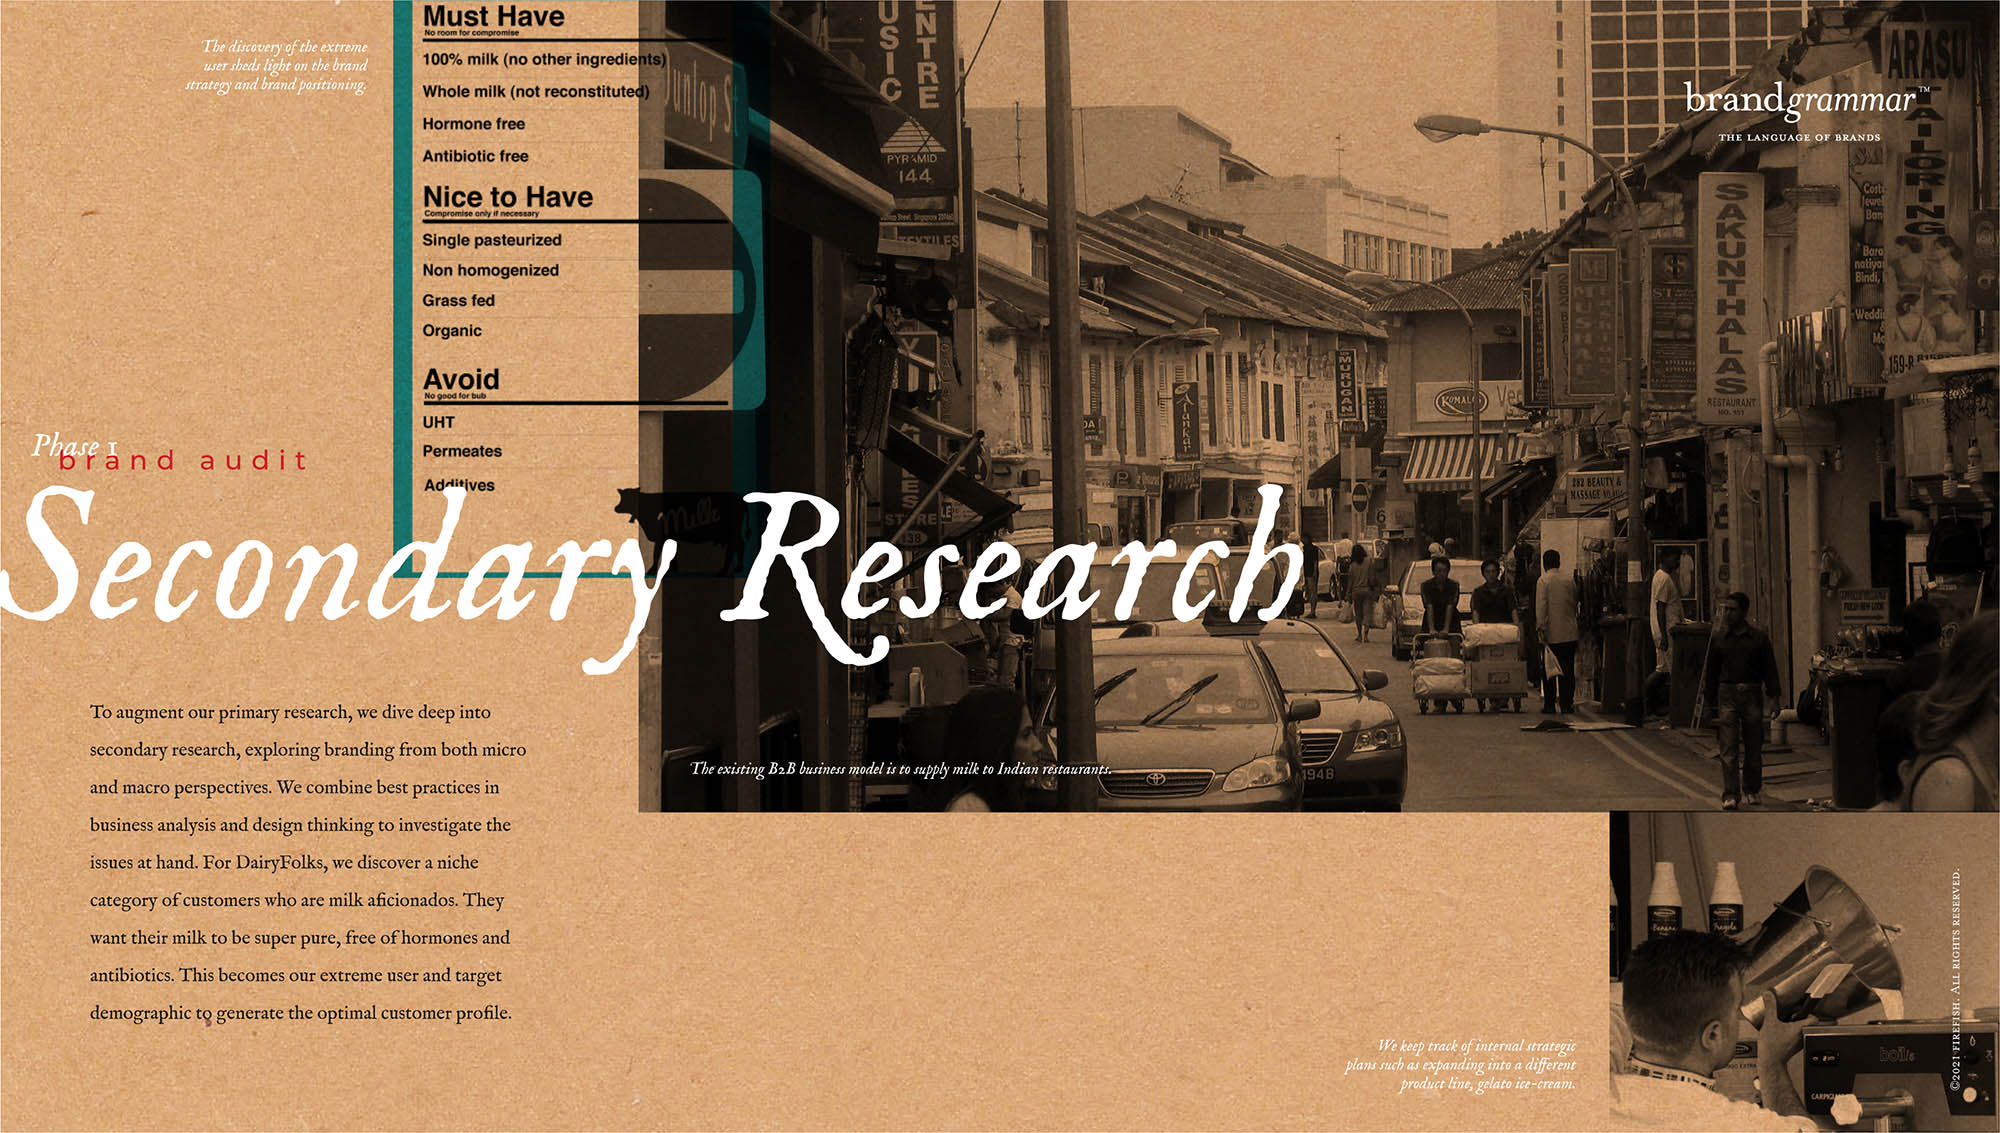Image resolution: width=2000 pixels, height=1133 pixels.
Task: Click the street scene photograph
Action: 1319,405
